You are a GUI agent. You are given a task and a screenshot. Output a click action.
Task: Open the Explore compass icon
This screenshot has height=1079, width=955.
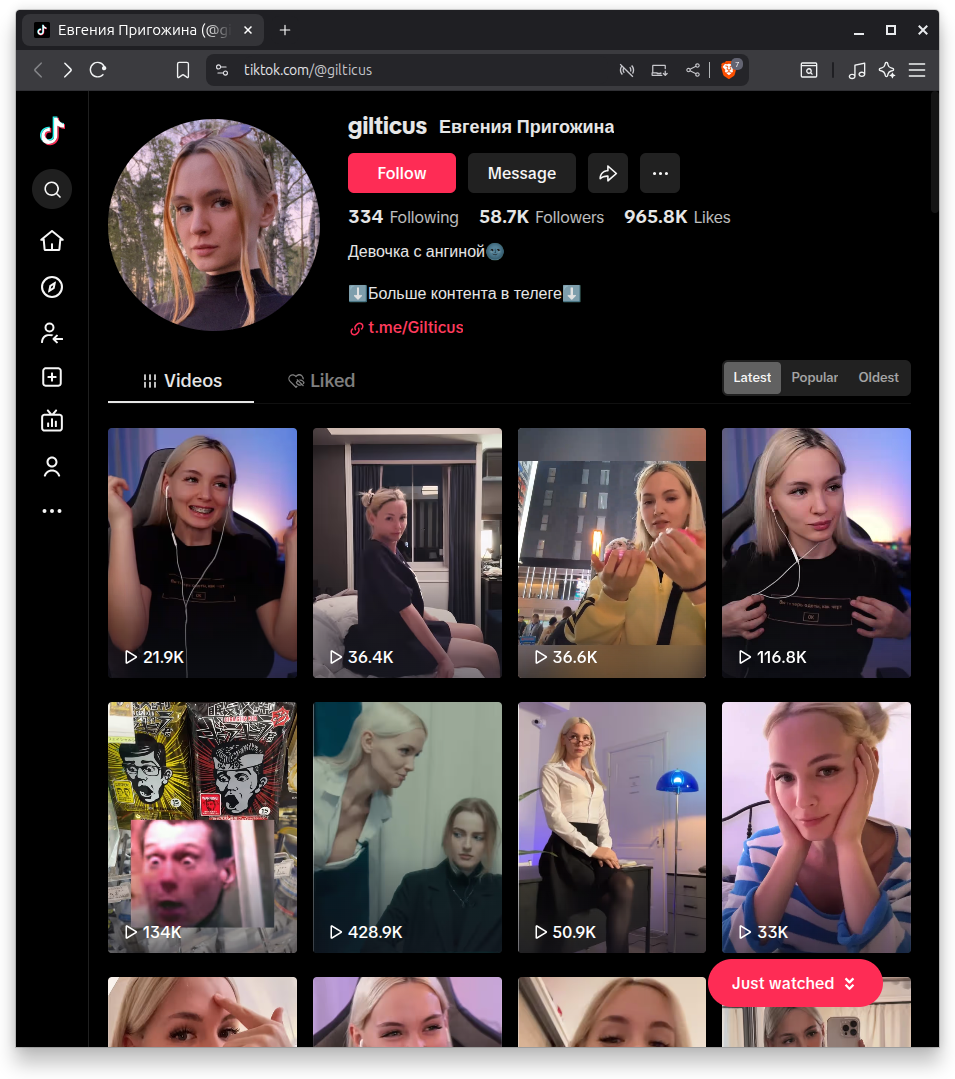point(52,287)
